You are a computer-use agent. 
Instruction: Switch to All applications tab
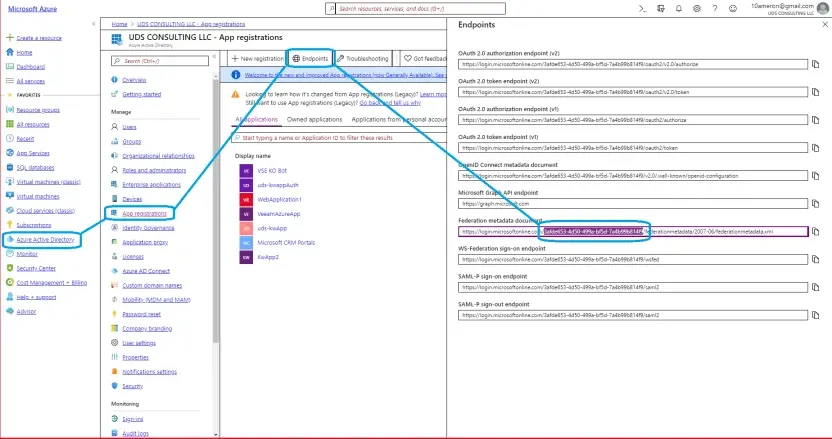[256, 119]
